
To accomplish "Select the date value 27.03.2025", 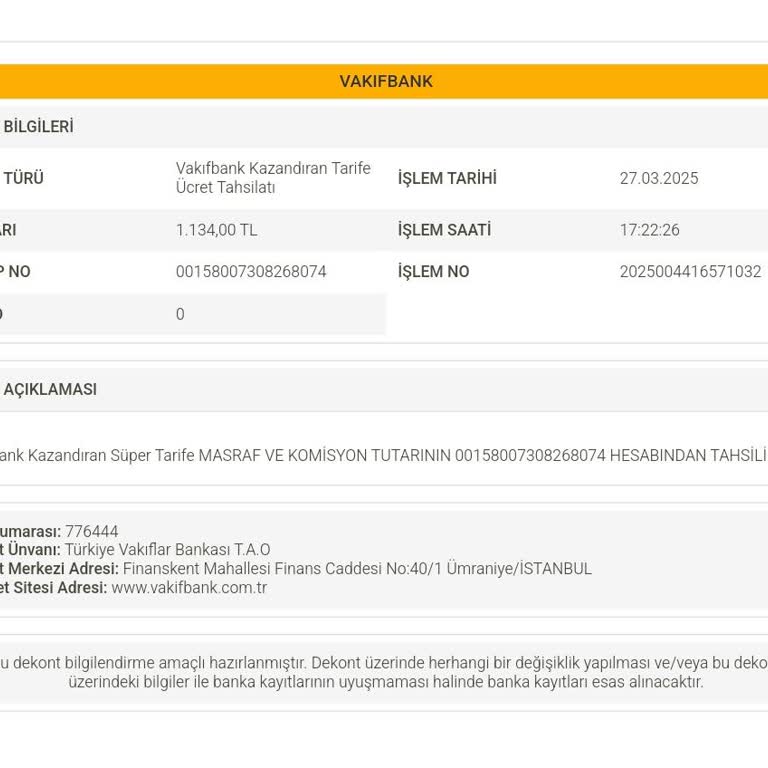I will pos(659,178).
